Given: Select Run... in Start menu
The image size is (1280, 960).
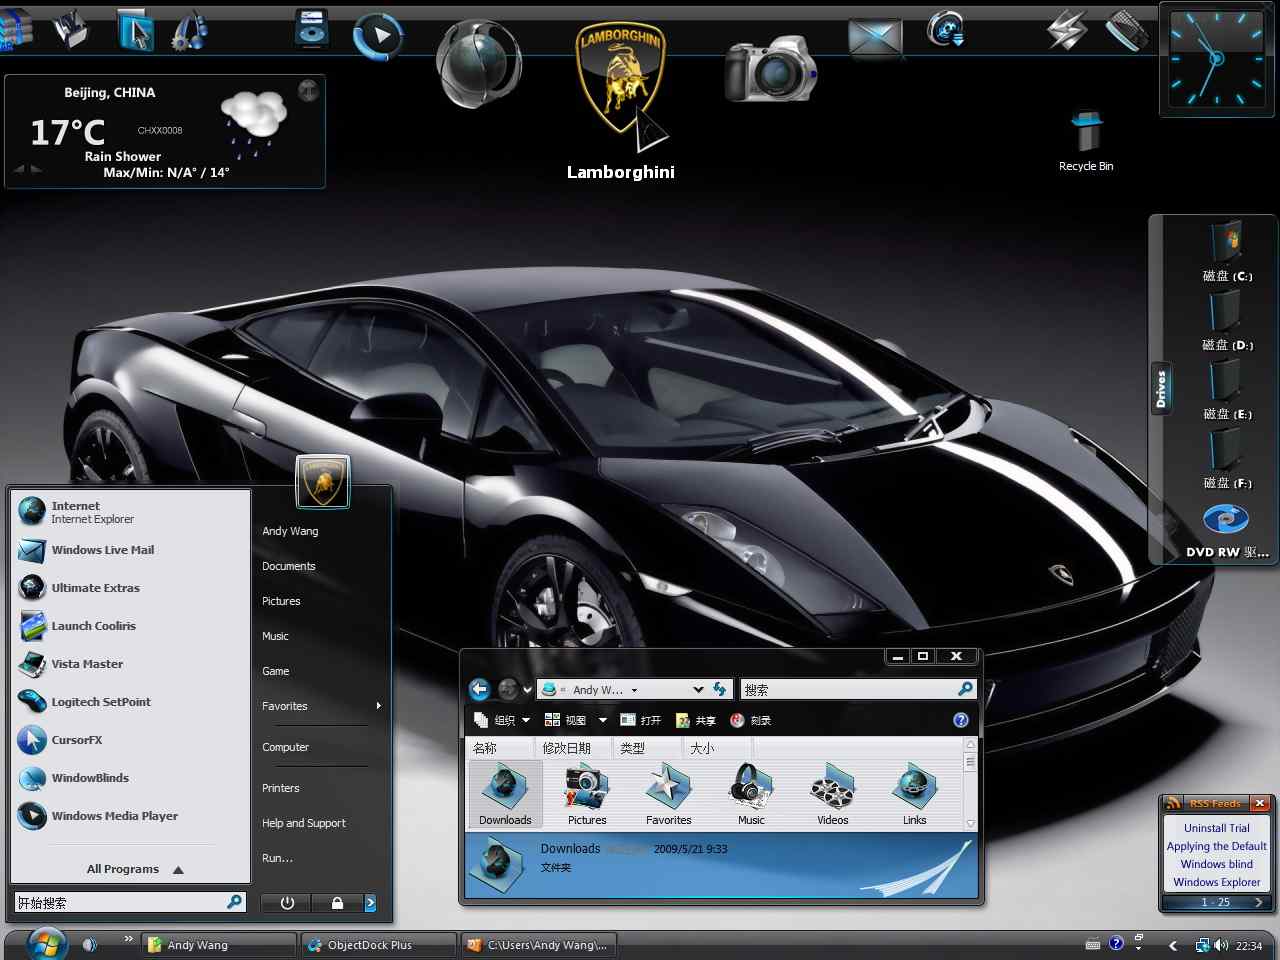Looking at the screenshot, I should [x=277, y=858].
